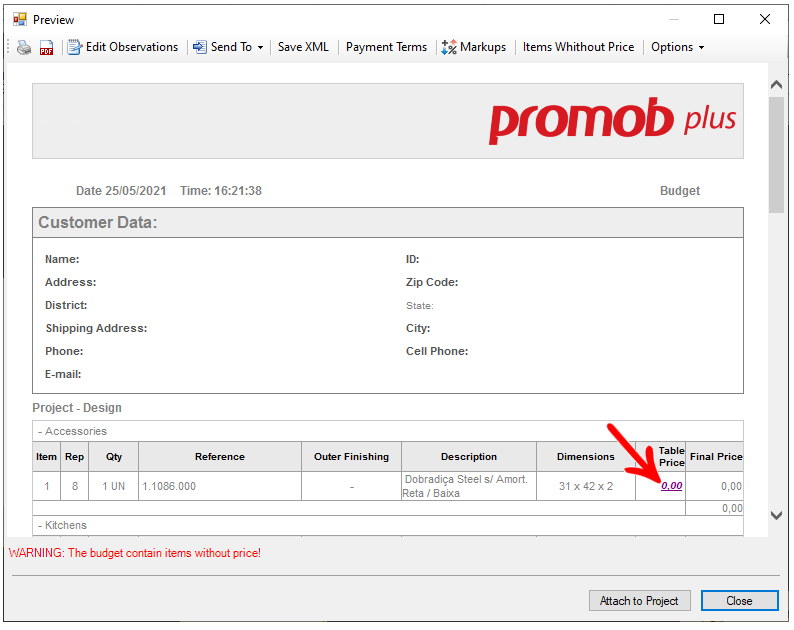Click the Table Price column header

pos(661,457)
